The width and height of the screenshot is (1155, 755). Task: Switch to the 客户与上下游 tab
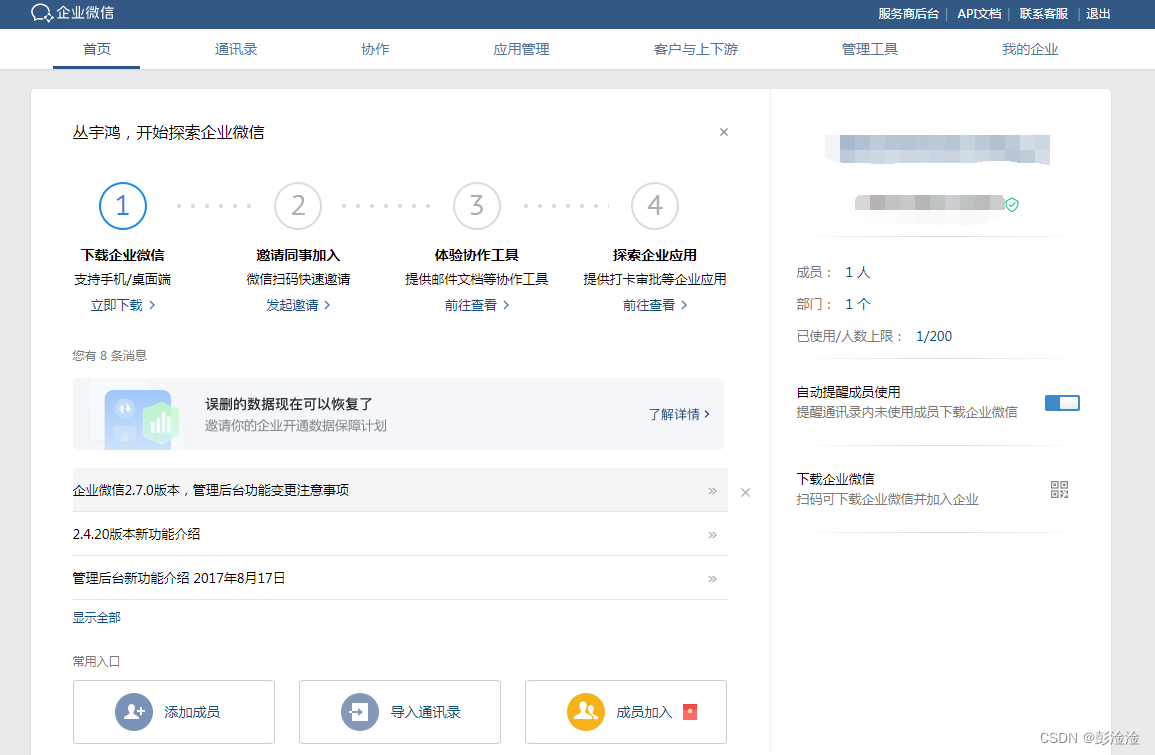pos(695,49)
